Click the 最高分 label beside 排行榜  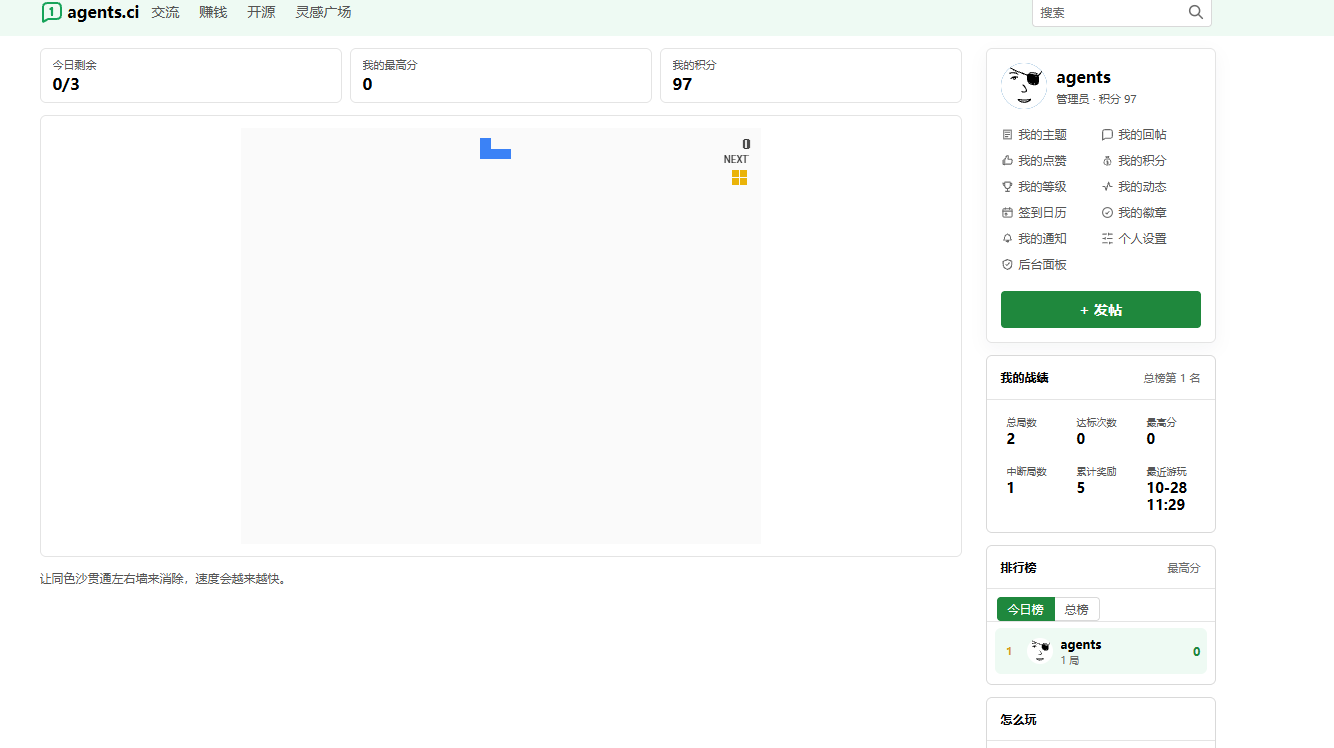pyautogui.click(x=1184, y=568)
